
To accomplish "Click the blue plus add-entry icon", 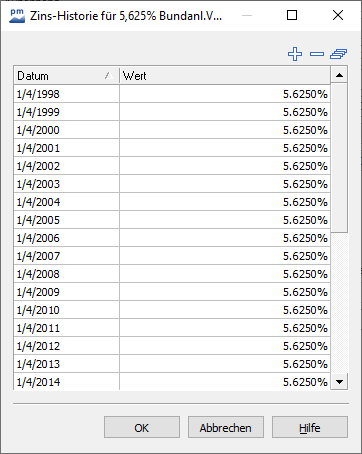I will [295, 54].
